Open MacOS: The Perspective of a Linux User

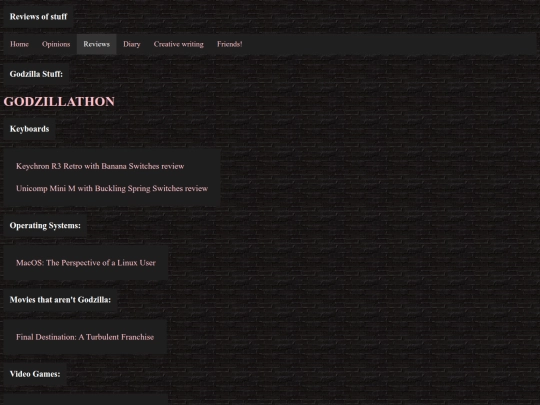pyautogui.click(x=86, y=263)
